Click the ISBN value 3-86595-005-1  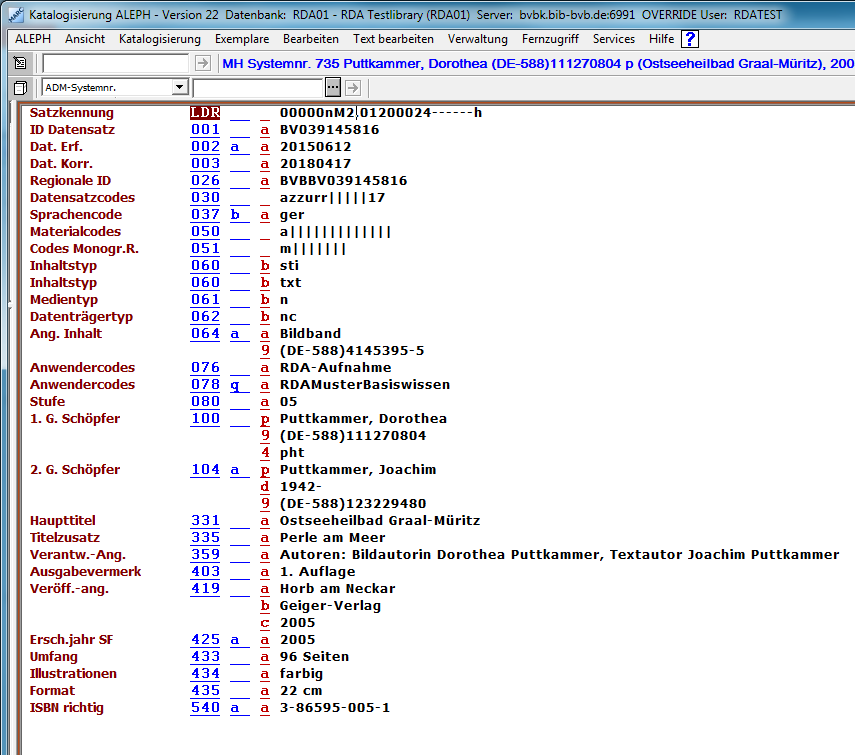[334, 708]
